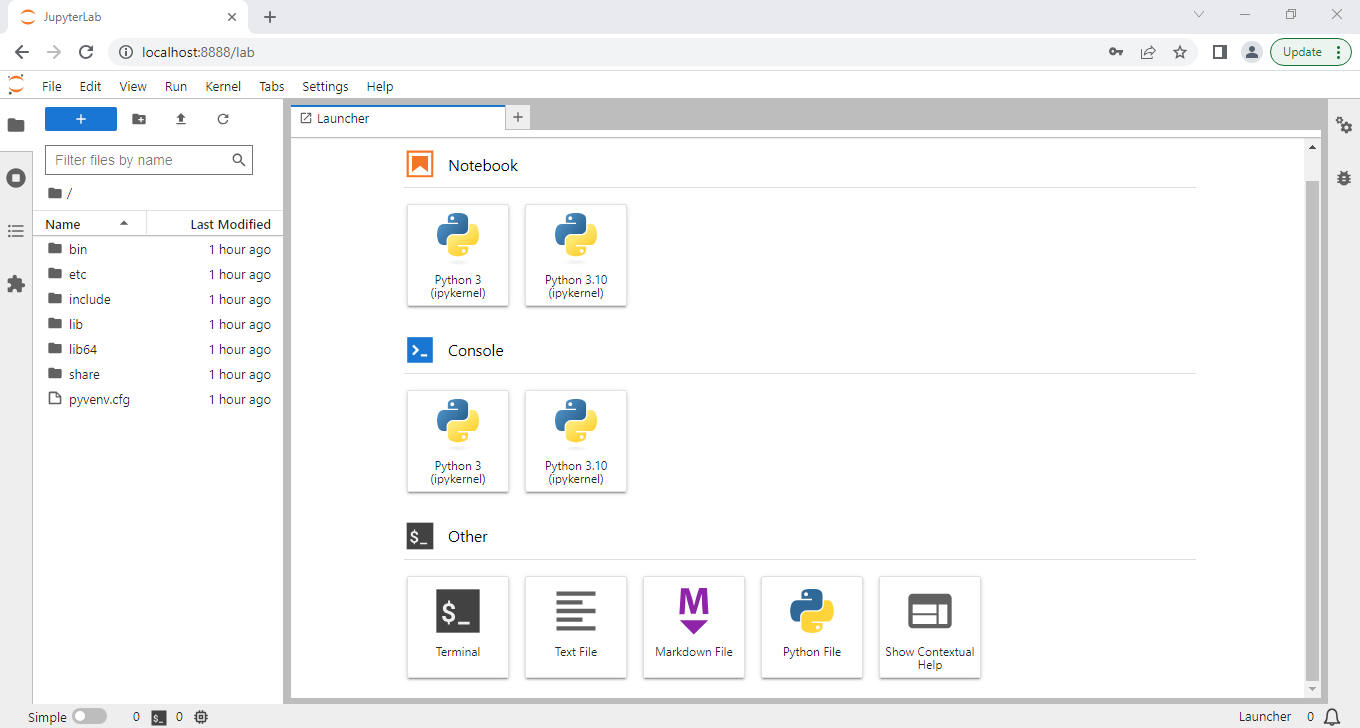Go back in browser
This screenshot has height=728, width=1360.
click(22, 52)
